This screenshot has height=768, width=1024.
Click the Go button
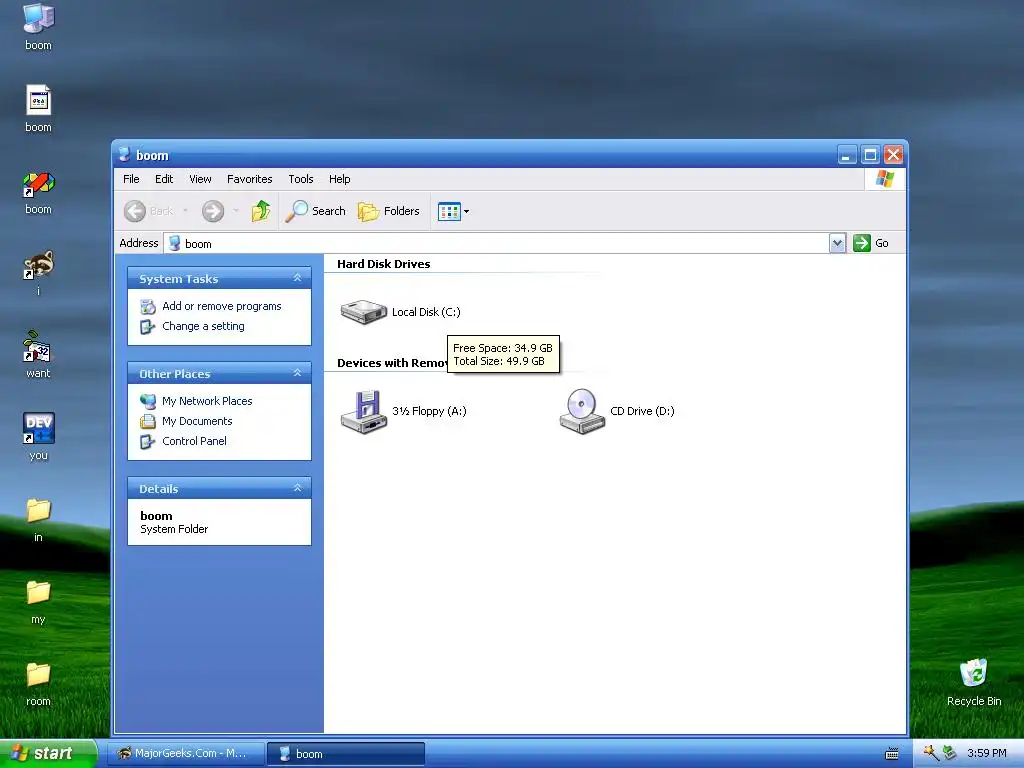871,243
